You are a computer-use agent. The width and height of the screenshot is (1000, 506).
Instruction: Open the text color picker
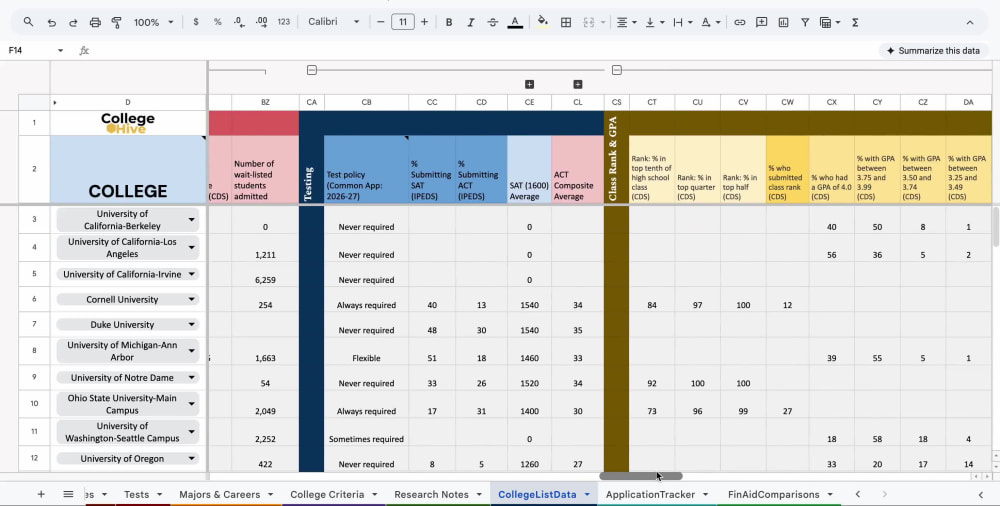click(x=515, y=22)
